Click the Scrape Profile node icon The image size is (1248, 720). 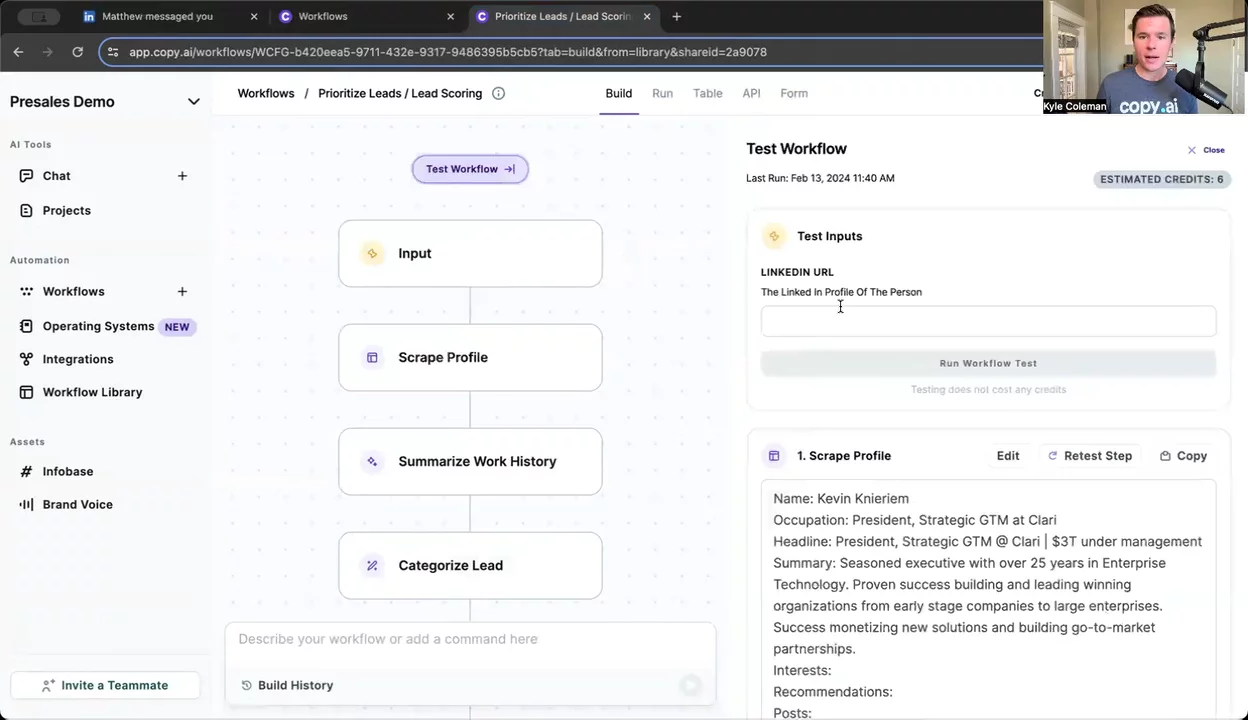(x=372, y=357)
